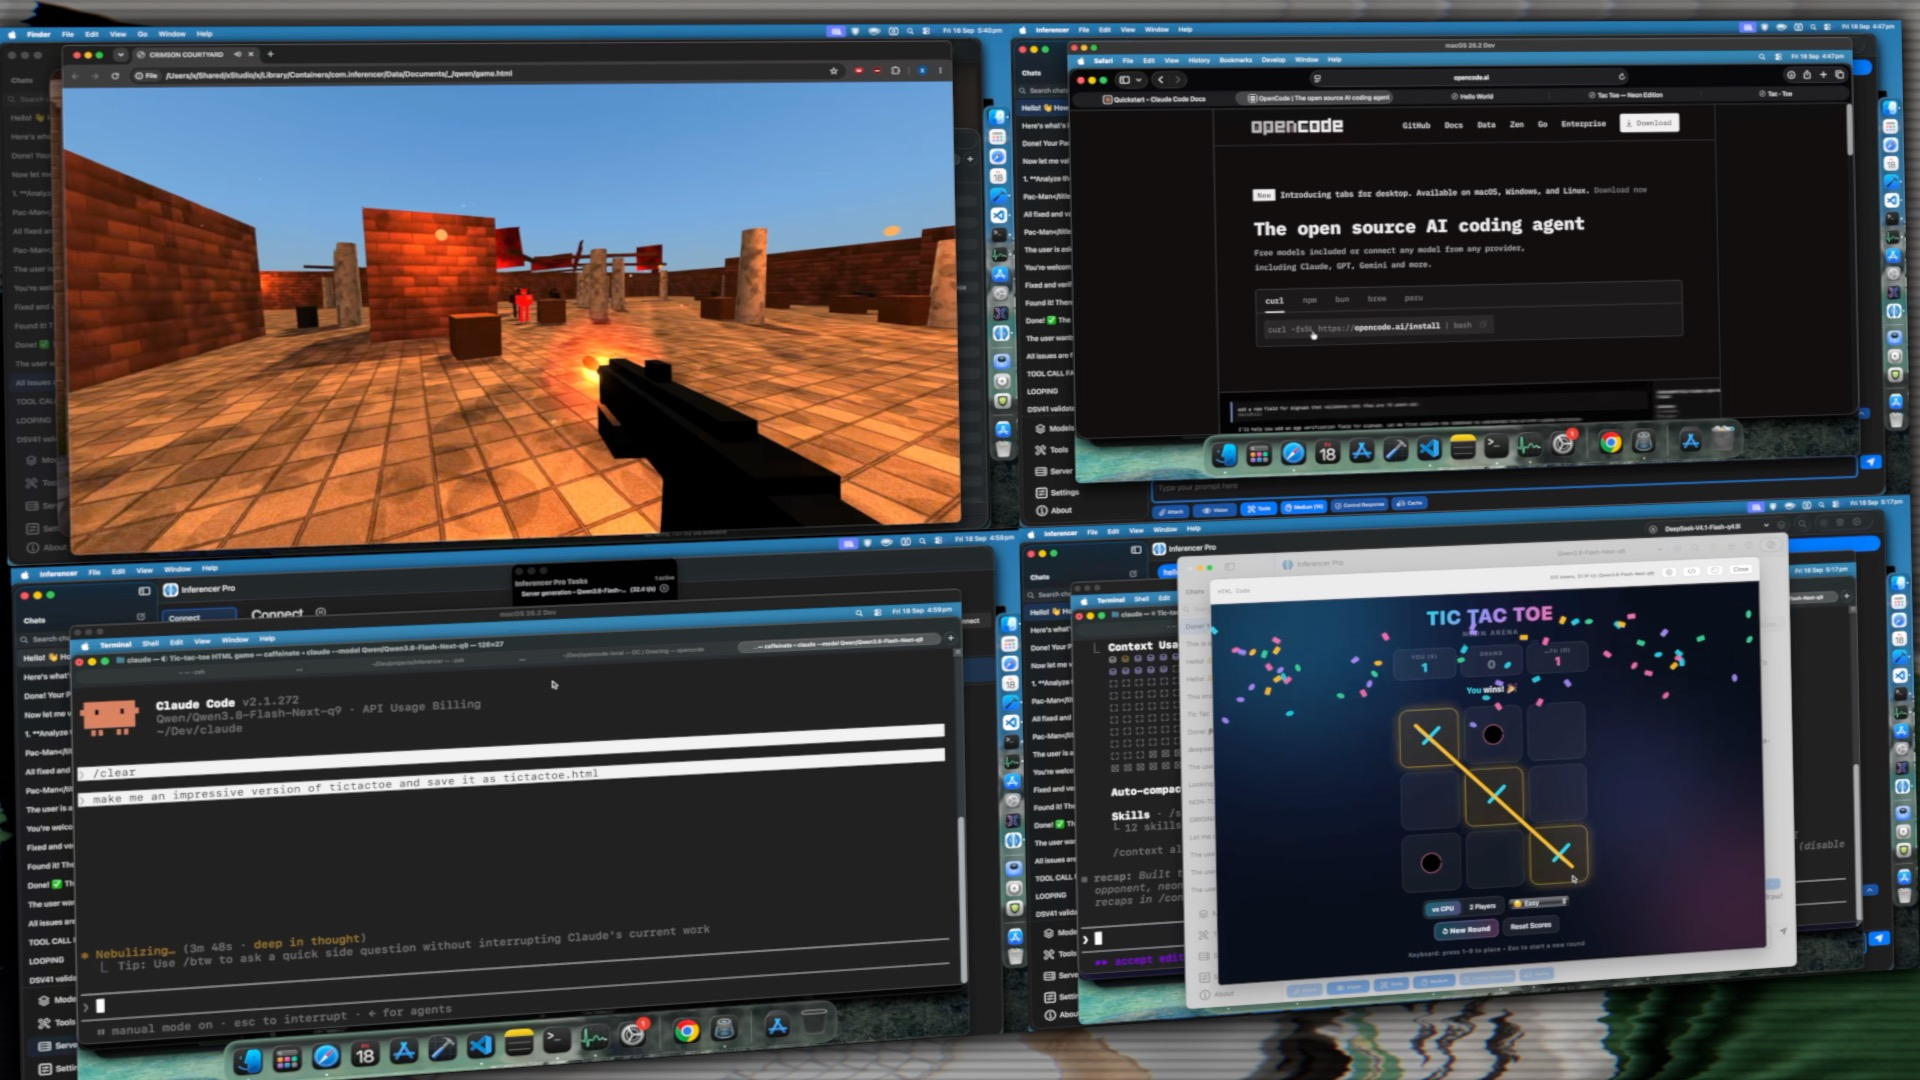Click the Download button on the opencode site
1920x1080 pixels.
tap(1649, 123)
